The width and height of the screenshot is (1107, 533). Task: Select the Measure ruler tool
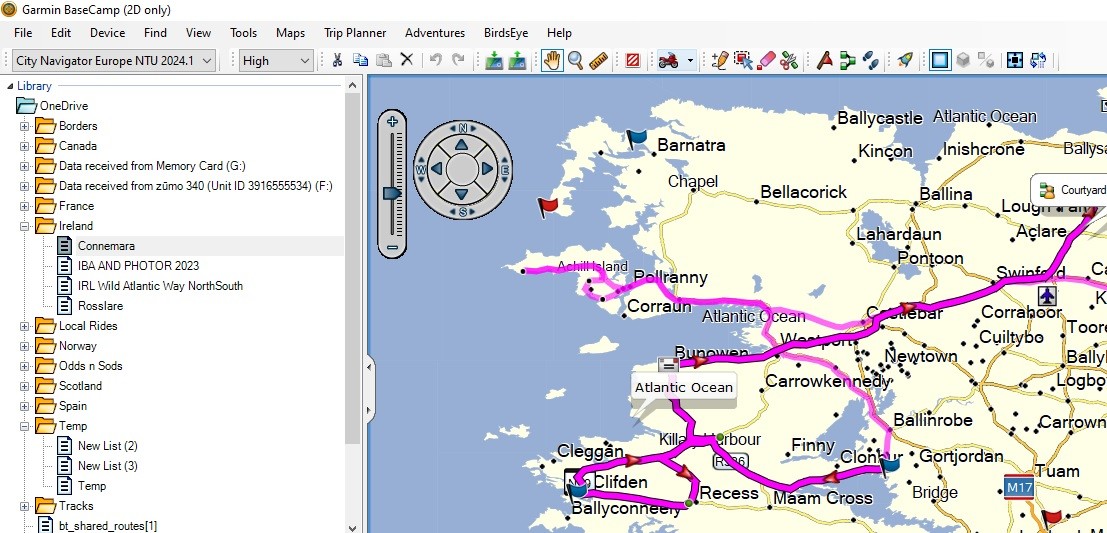pos(599,61)
